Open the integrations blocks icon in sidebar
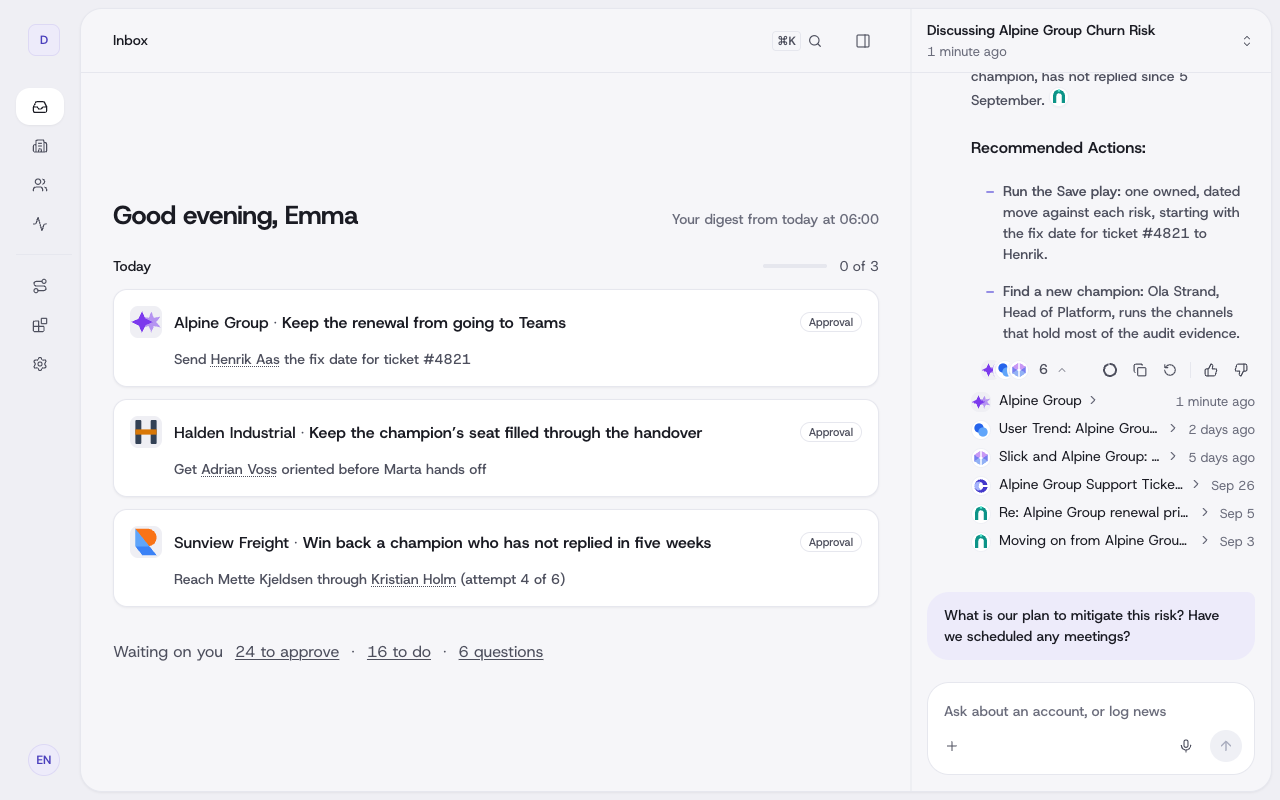Screen dimensions: 1280x800 40,325
